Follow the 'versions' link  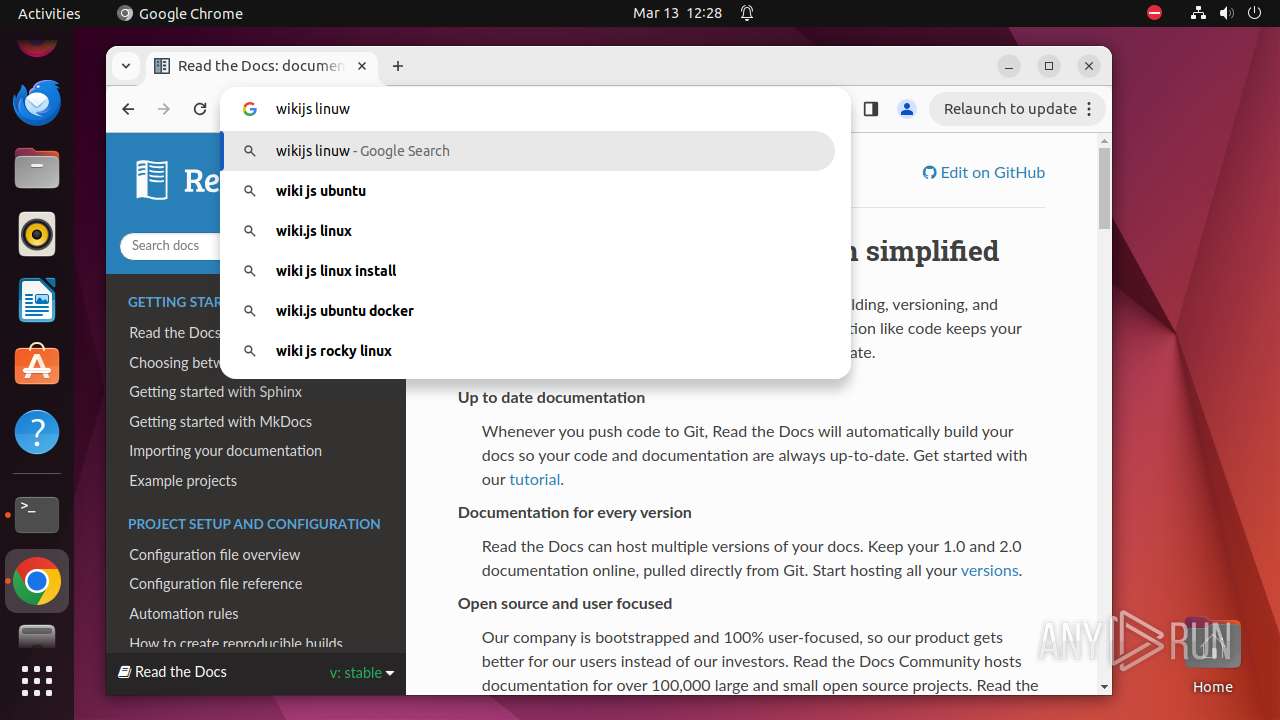[x=989, y=571]
